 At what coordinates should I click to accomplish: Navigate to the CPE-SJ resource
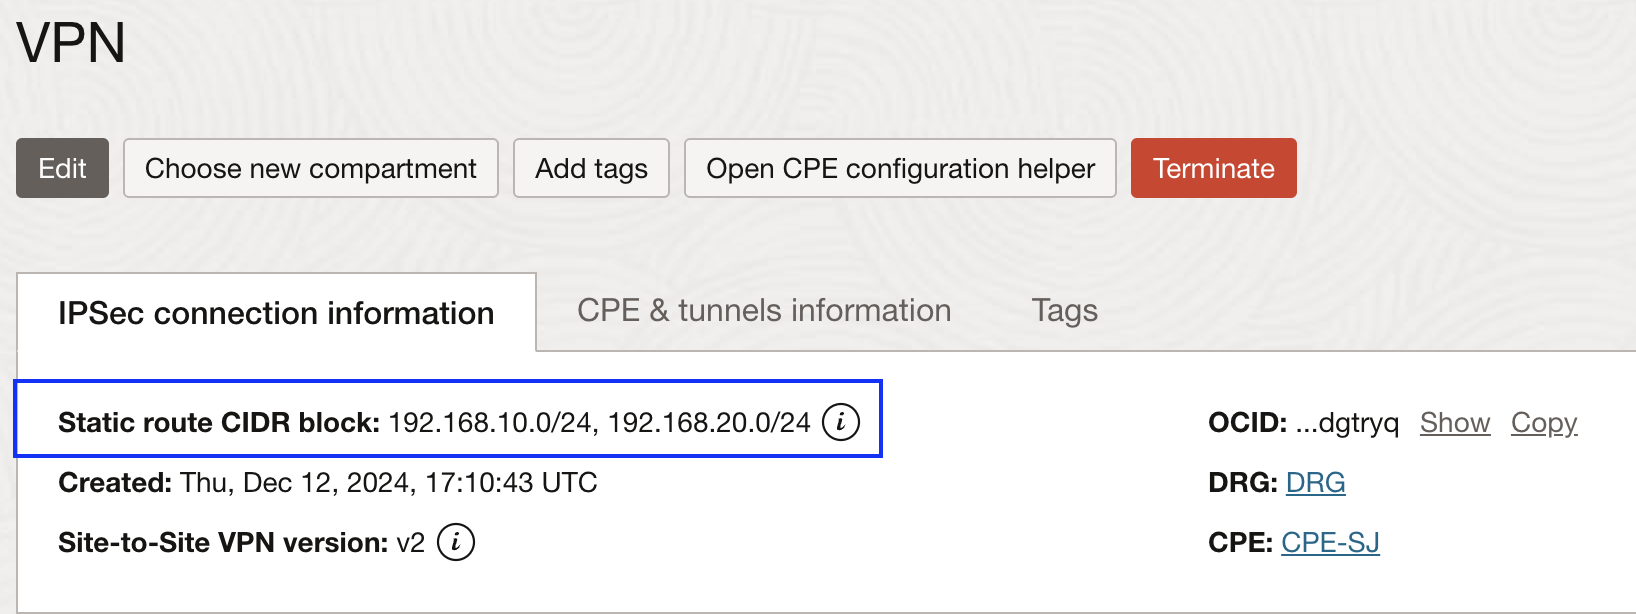point(1331,542)
